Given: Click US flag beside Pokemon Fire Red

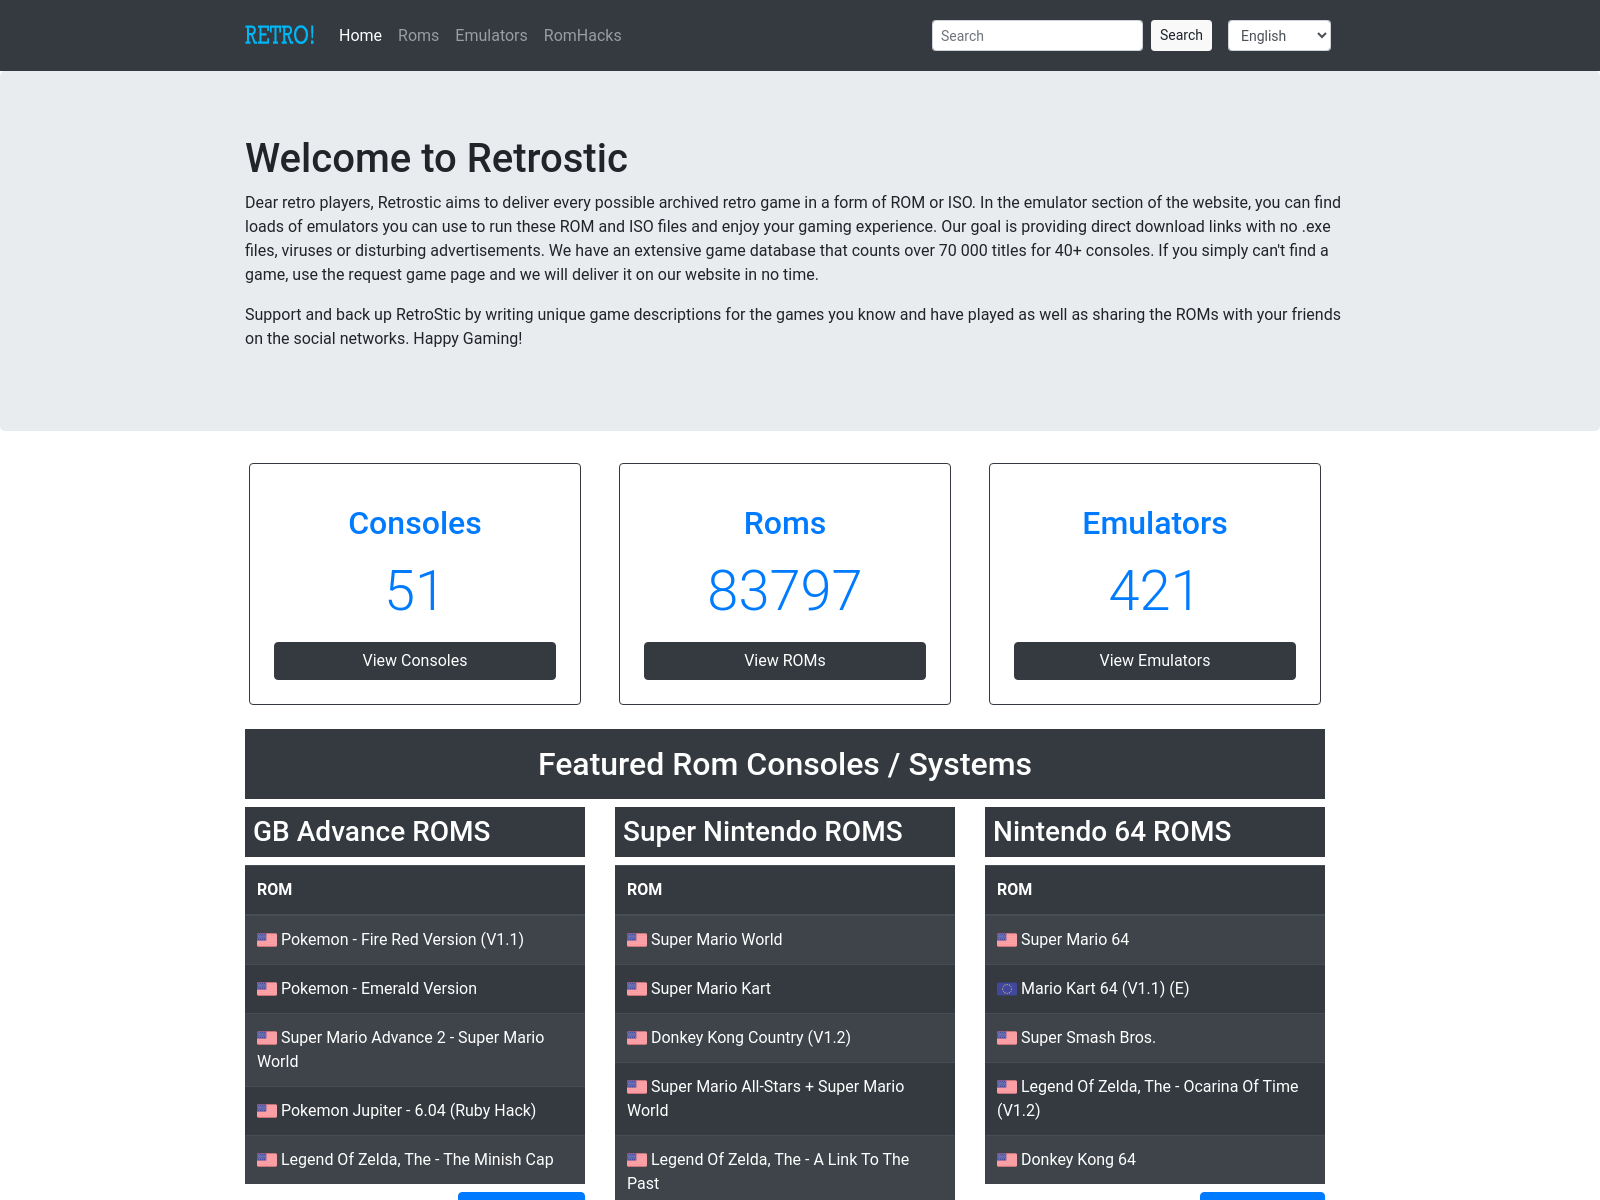Looking at the screenshot, I should tap(267, 940).
